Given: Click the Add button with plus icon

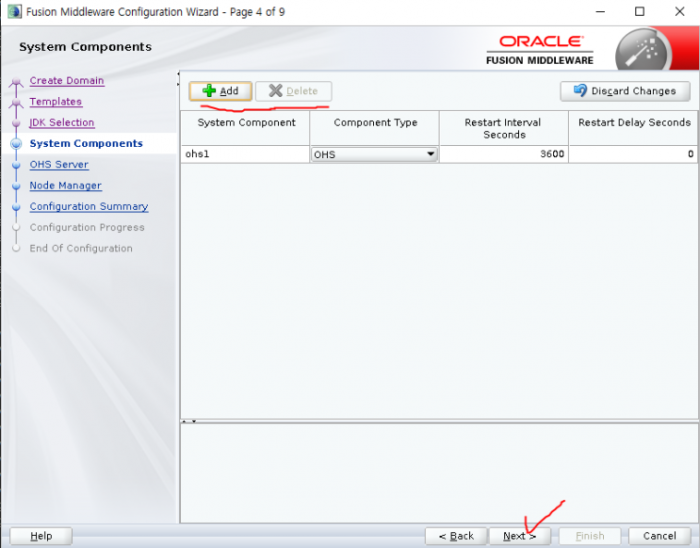Looking at the screenshot, I should (x=221, y=91).
